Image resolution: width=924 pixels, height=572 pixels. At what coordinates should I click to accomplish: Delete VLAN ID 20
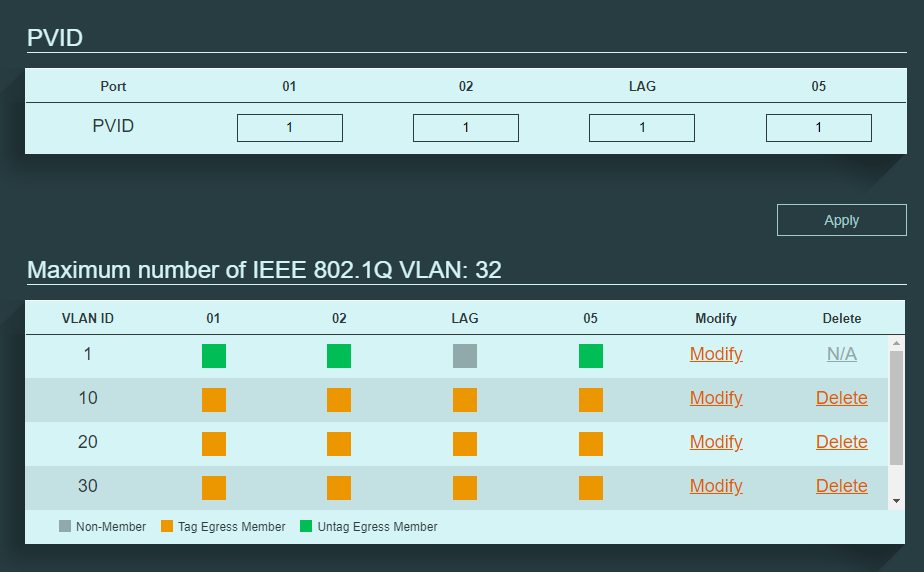coord(842,442)
